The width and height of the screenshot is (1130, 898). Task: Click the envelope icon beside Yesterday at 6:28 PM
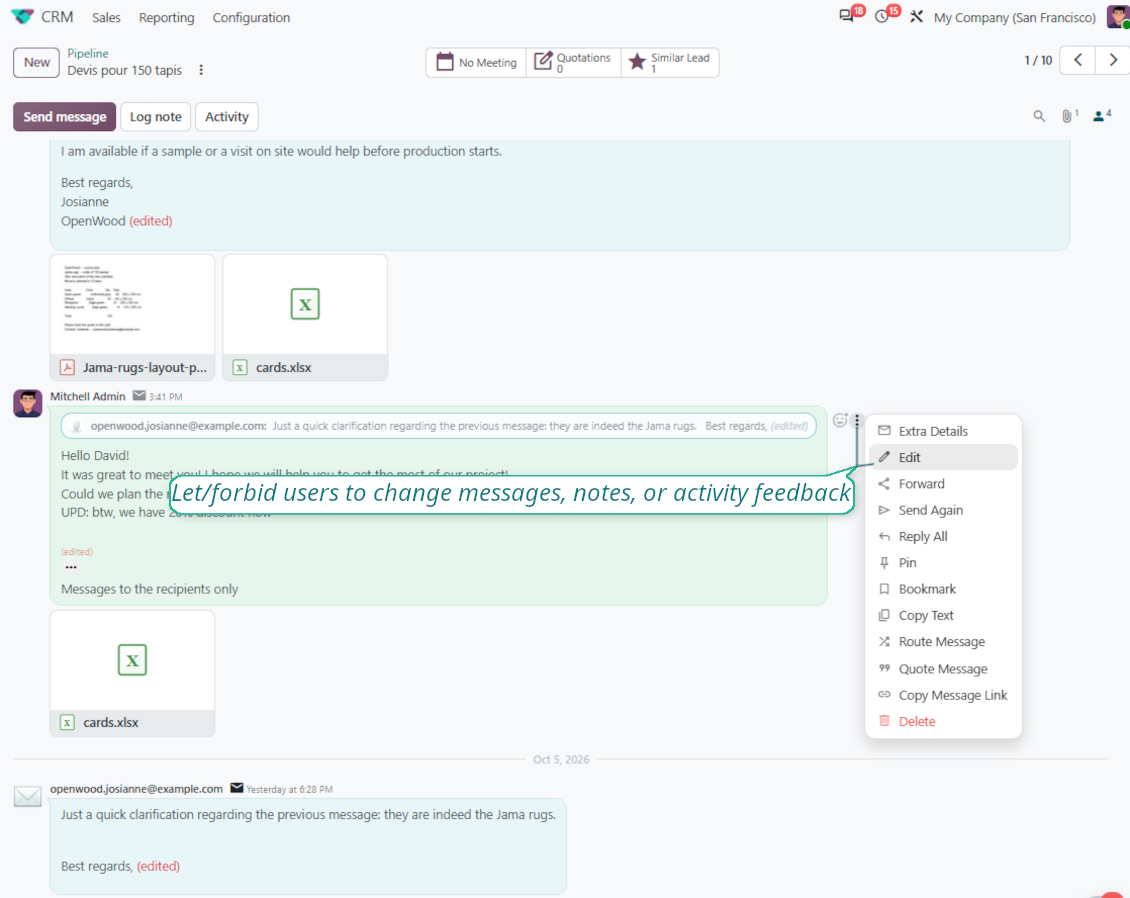point(236,788)
